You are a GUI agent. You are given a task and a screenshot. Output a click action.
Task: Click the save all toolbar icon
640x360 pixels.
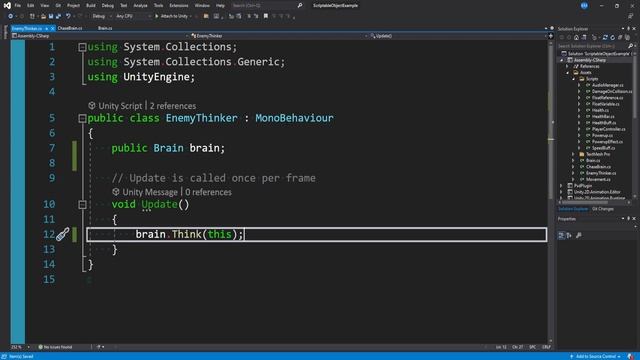tap(58, 16)
